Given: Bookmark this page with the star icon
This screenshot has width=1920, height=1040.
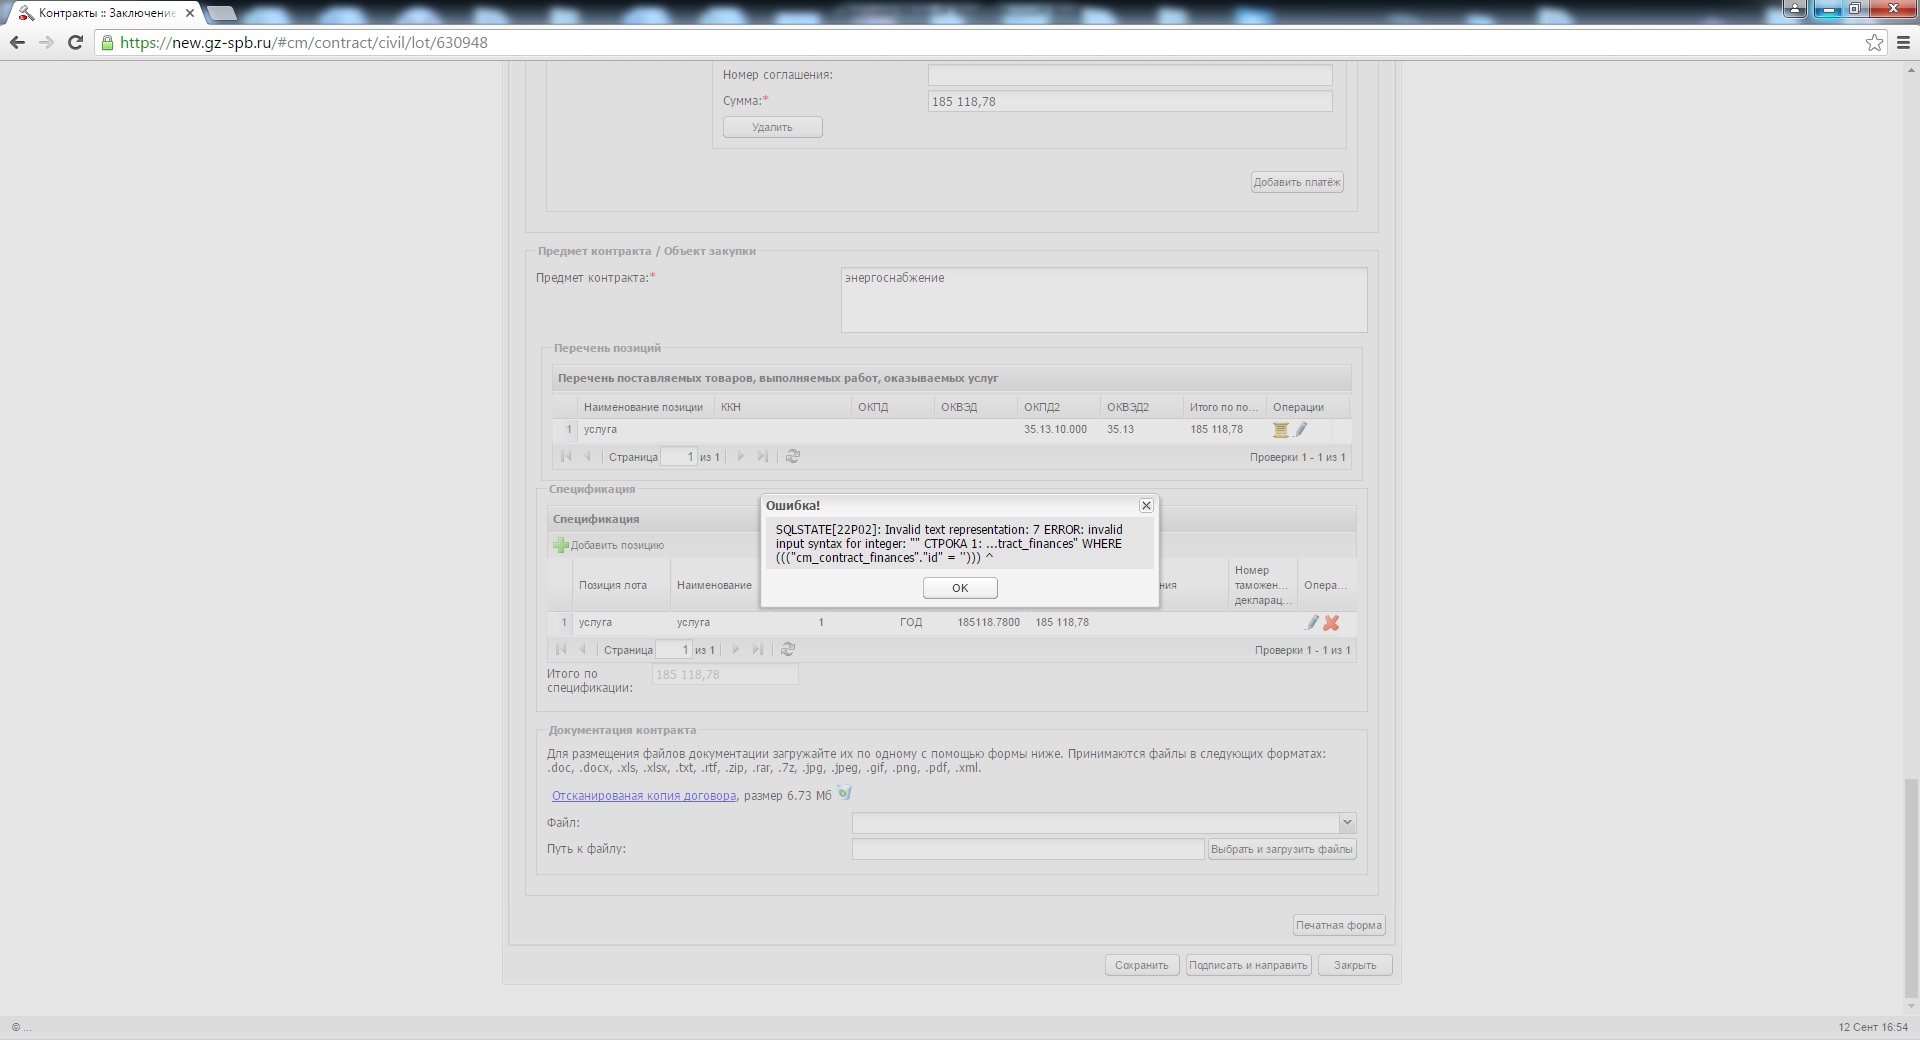Looking at the screenshot, I should point(1875,42).
